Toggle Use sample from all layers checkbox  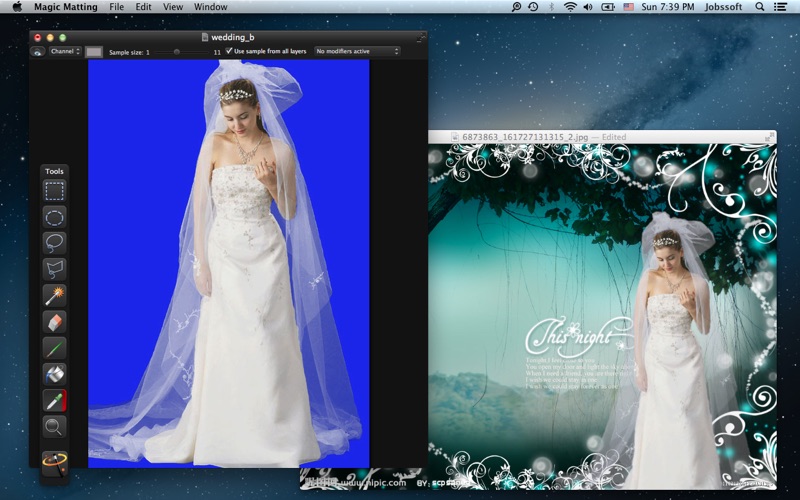click(x=229, y=51)
